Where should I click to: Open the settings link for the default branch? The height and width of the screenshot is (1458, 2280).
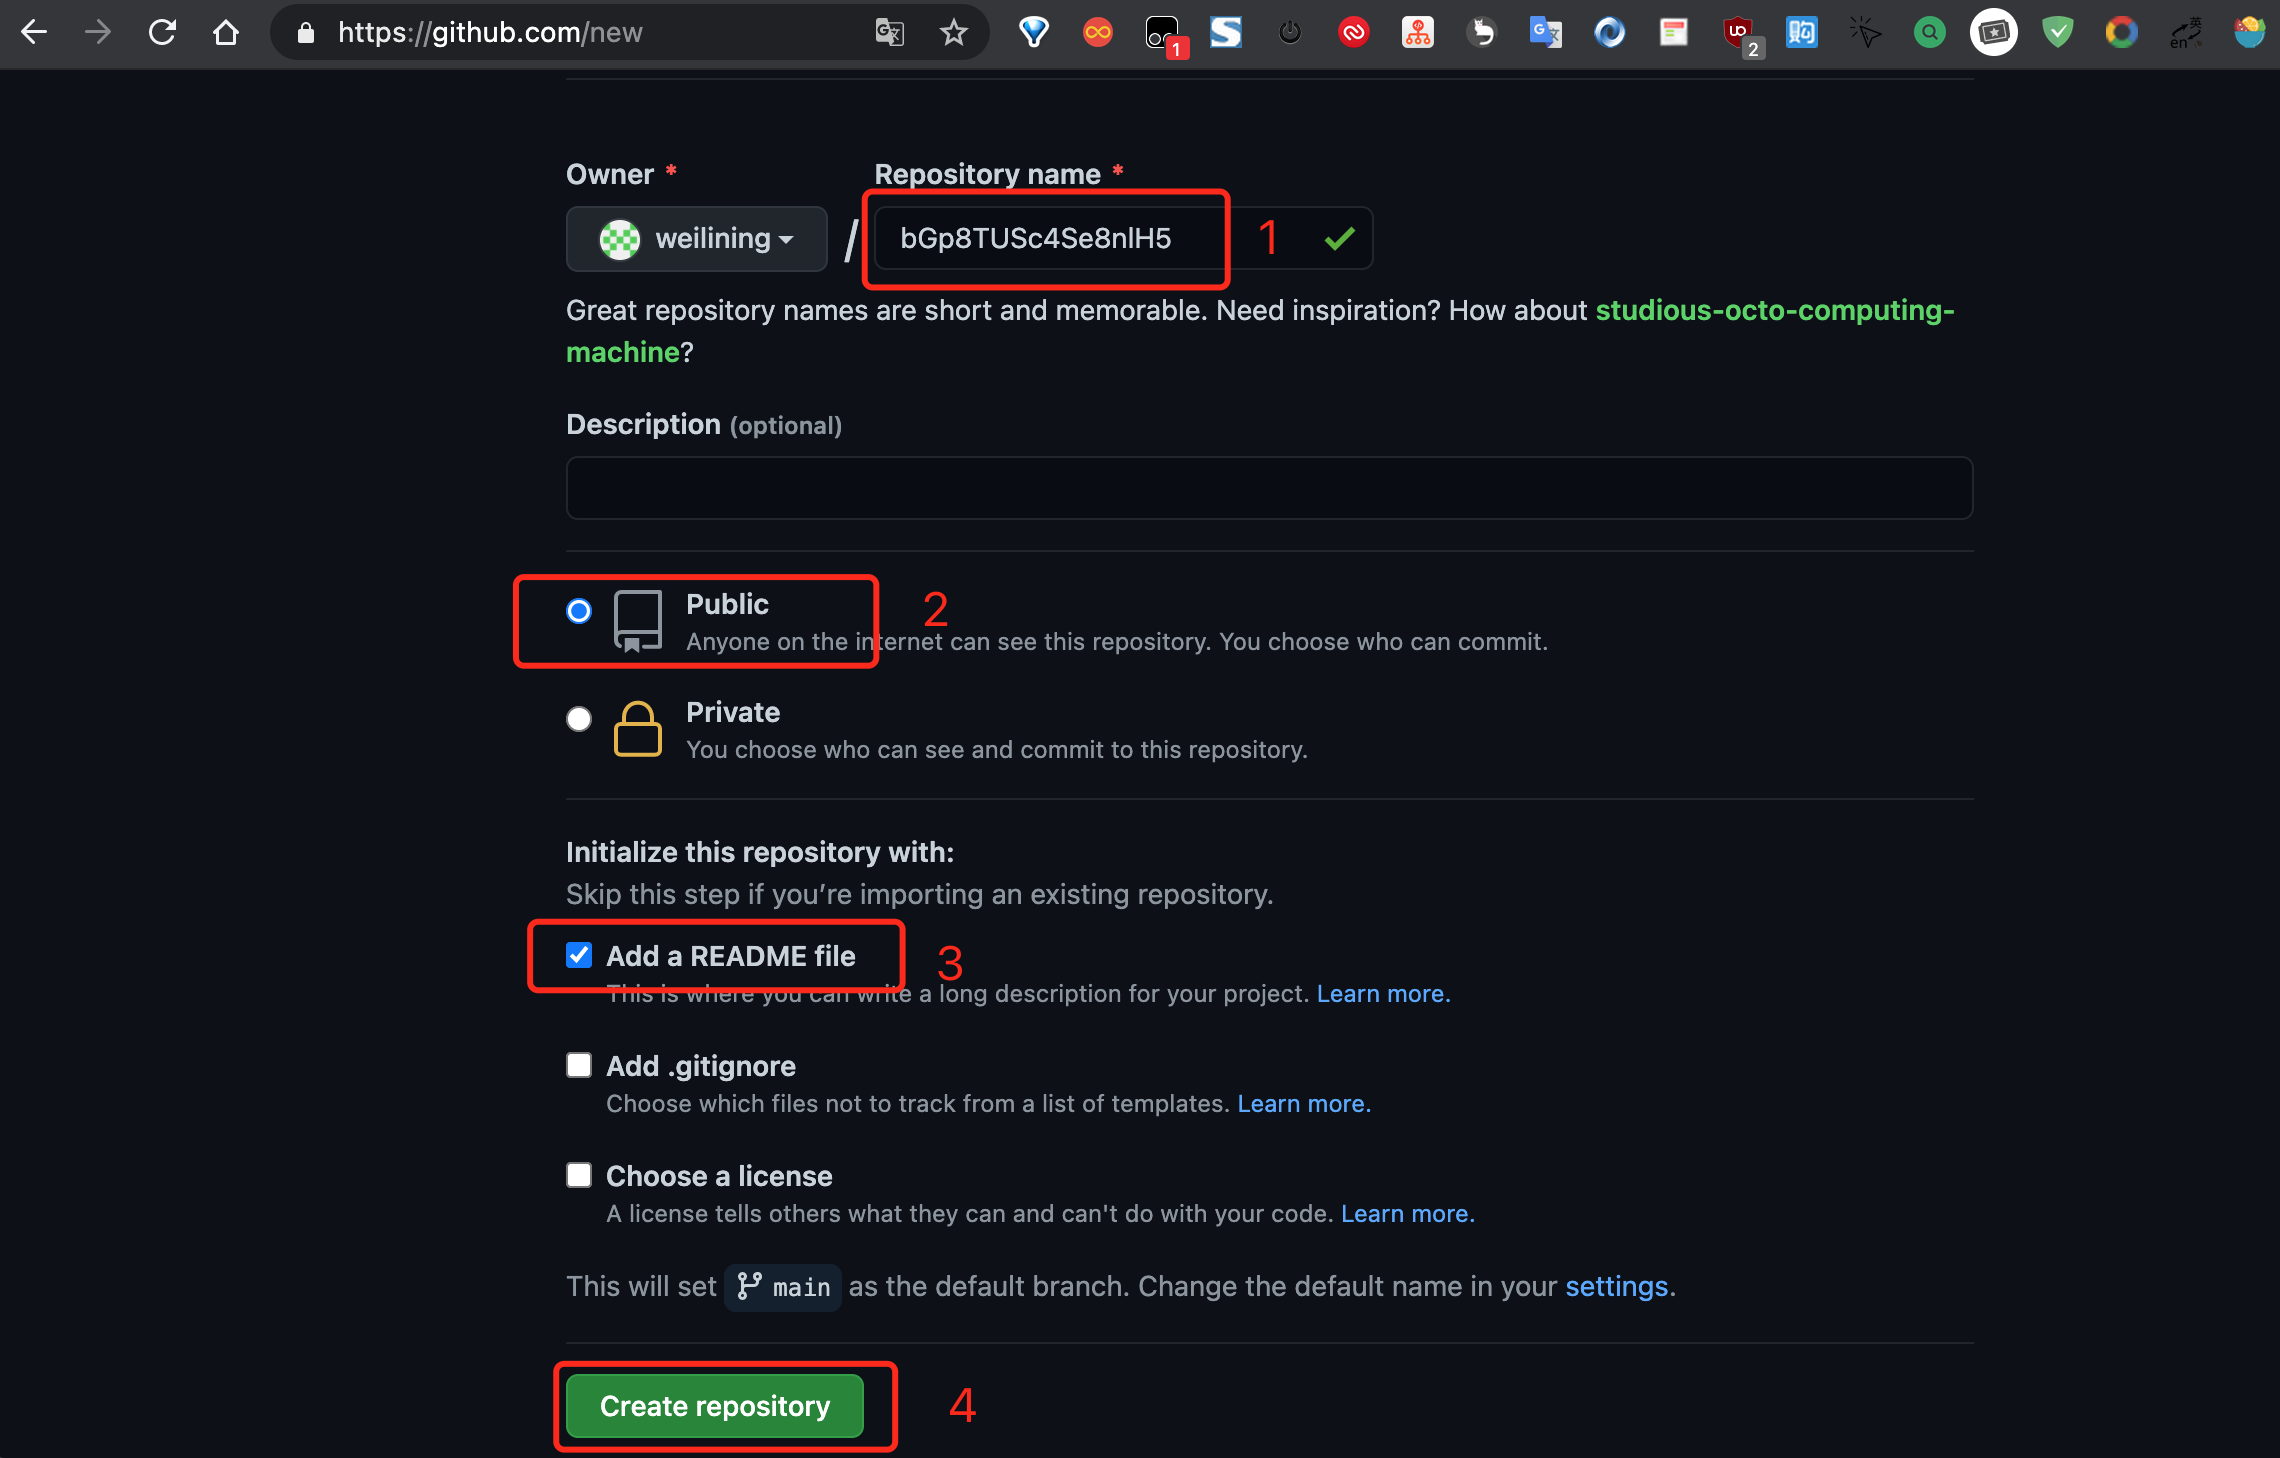pos(1616,1287)
